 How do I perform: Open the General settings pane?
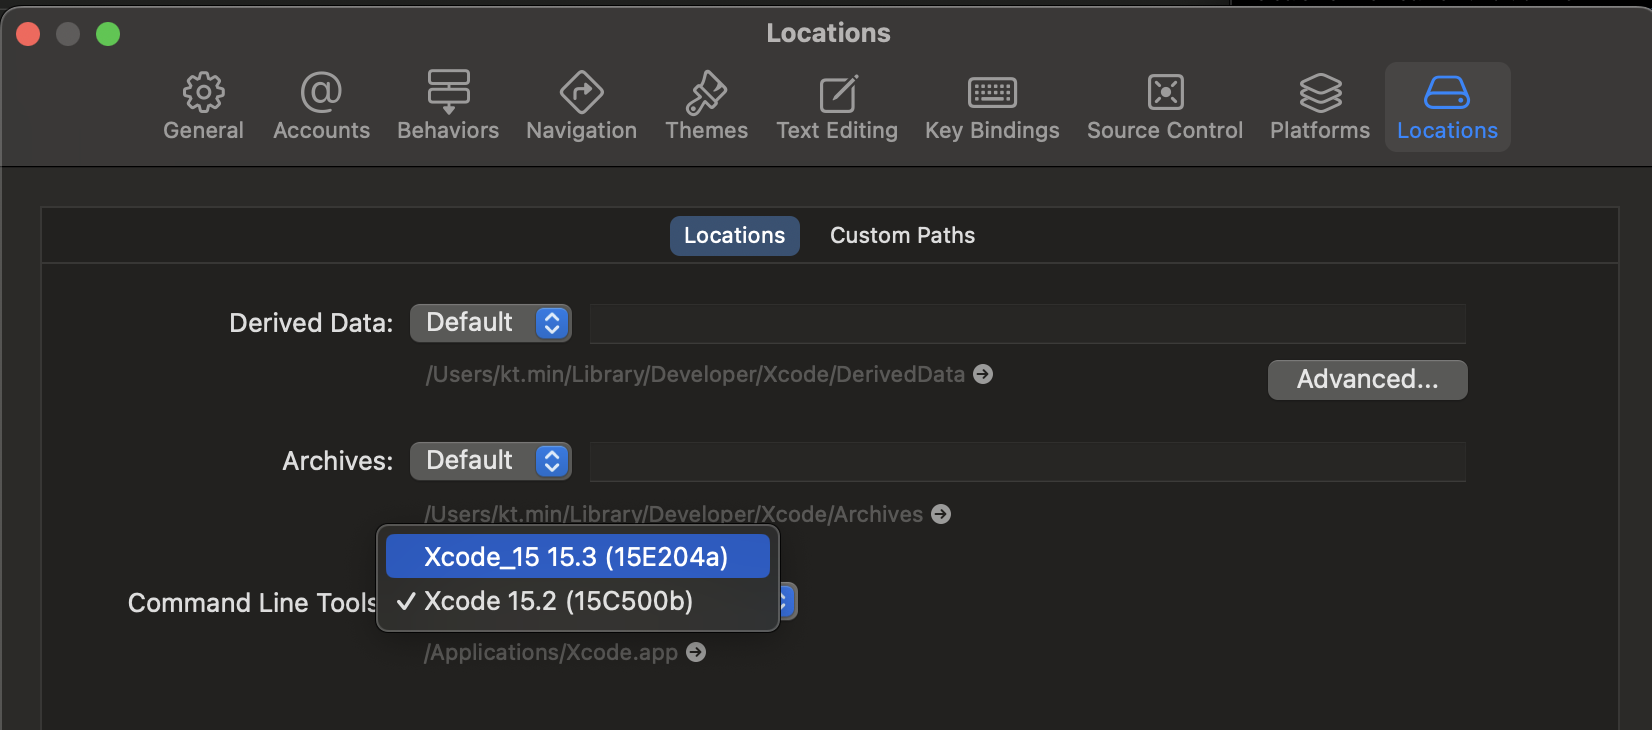coord(203,107)
